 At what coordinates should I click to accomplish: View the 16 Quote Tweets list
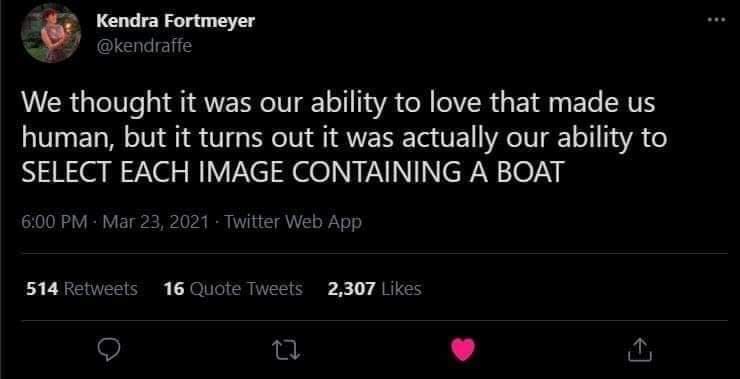[233, 288]
